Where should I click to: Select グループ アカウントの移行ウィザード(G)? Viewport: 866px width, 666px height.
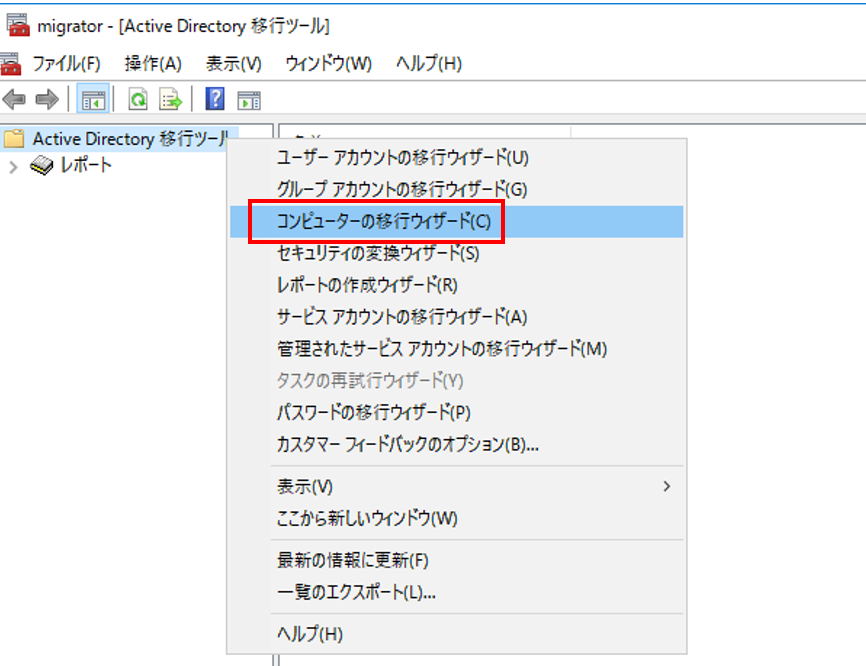click(457, 189)
